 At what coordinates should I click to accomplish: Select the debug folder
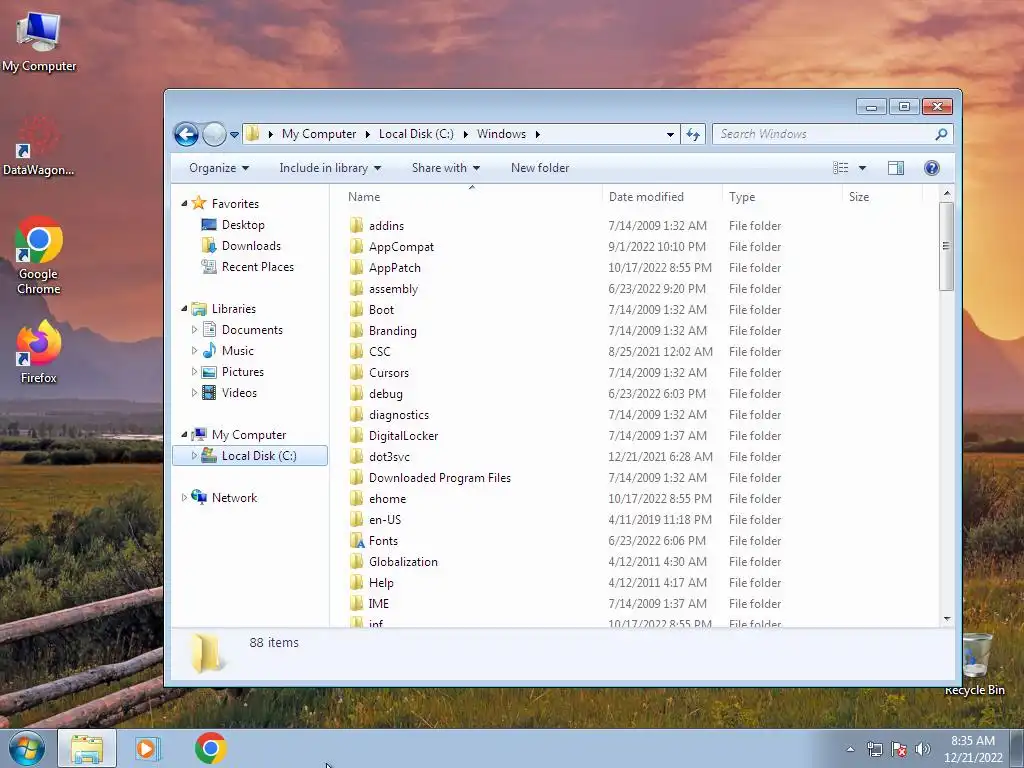pyautogui.click(x=385, y=394)
